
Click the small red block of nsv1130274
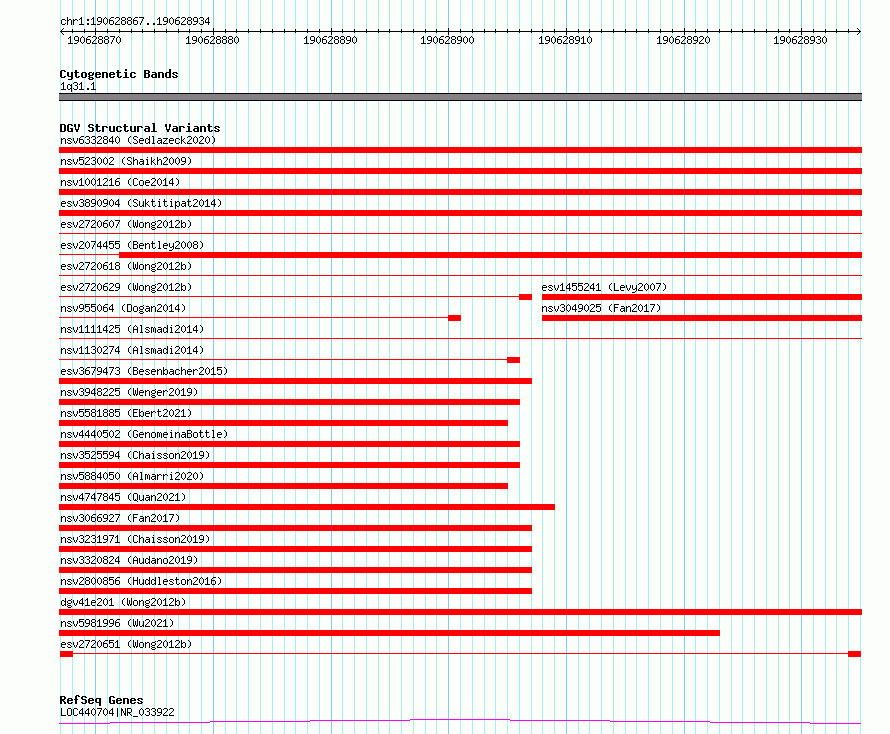coord(514,360)
